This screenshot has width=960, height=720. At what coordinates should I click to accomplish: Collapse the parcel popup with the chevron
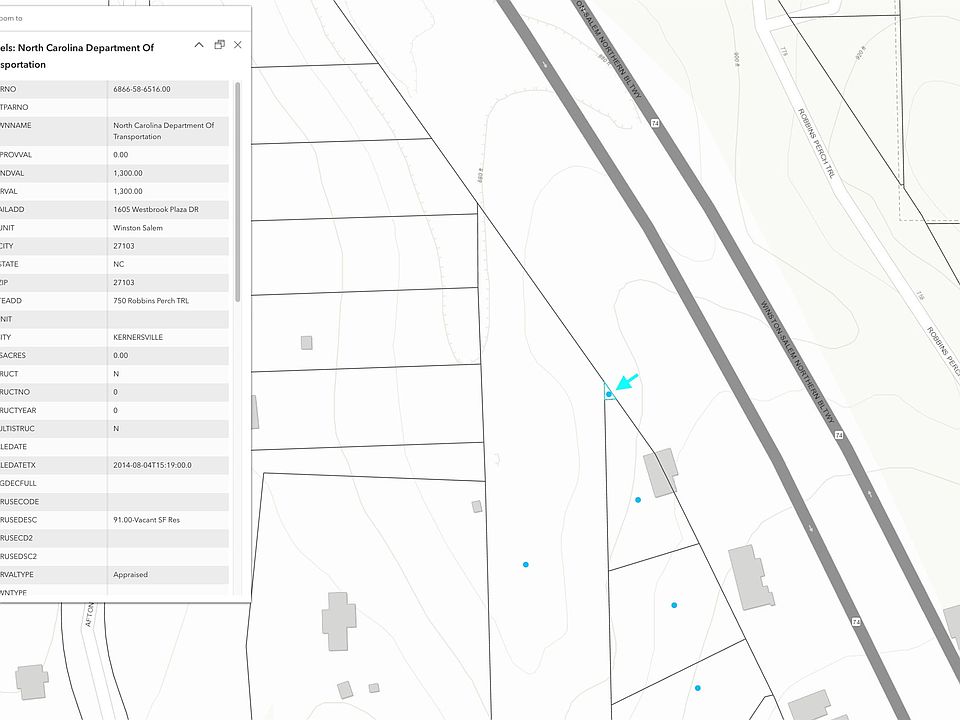[199, 45]
